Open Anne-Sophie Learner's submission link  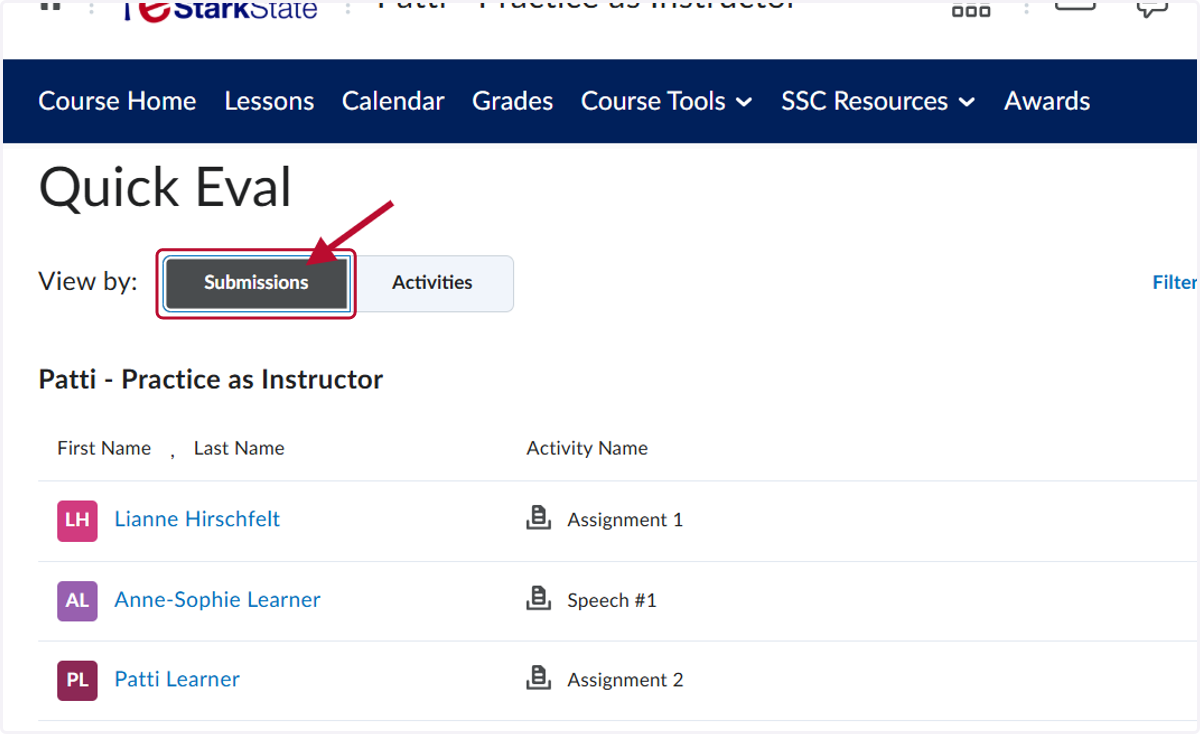coord(217,599)
